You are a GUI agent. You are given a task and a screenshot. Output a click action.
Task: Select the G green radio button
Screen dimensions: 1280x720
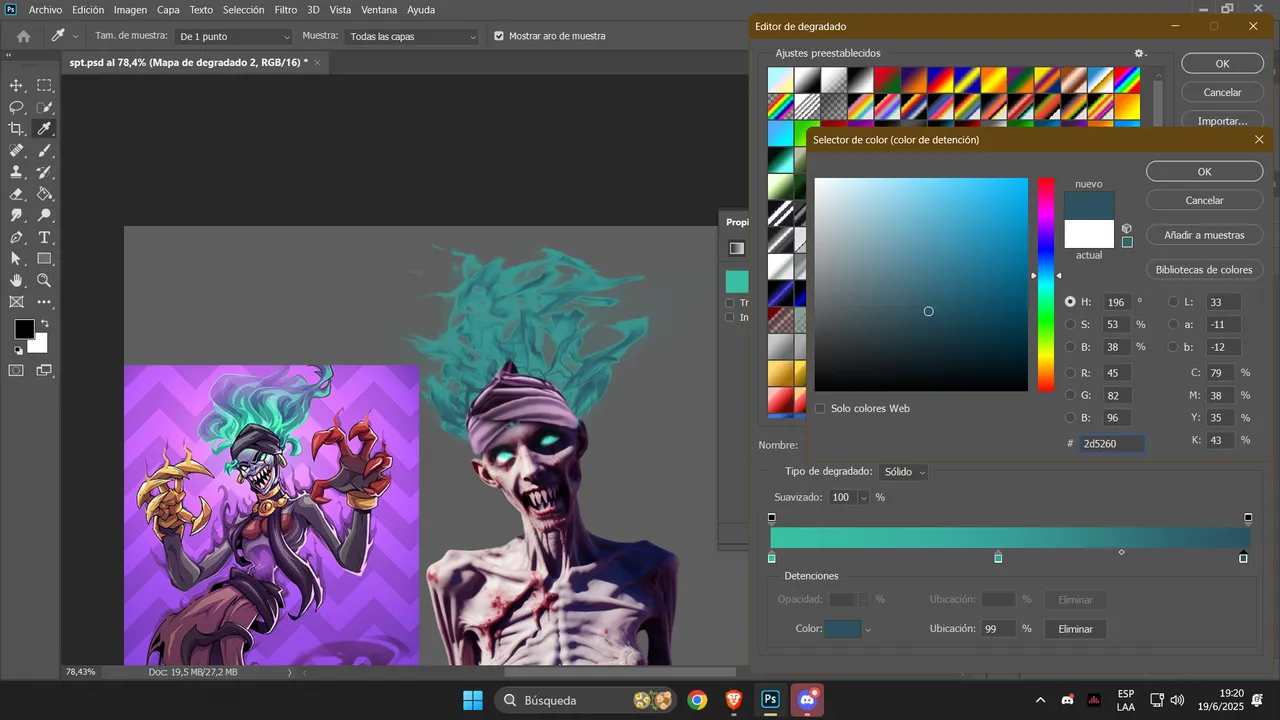[x=1071, y=395]
